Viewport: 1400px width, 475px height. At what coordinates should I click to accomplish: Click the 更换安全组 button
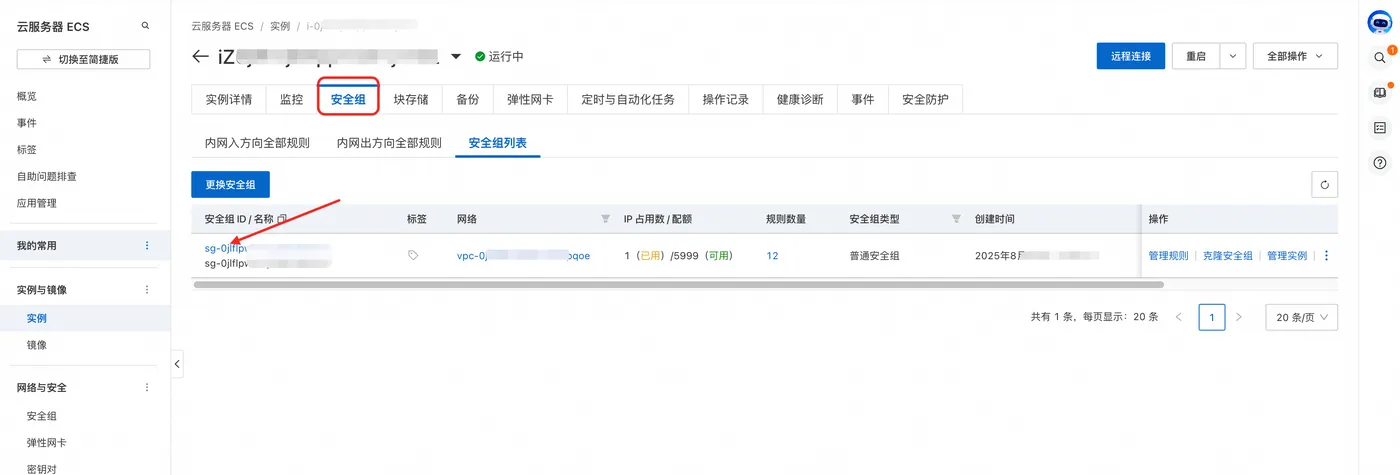coord(230,184)
